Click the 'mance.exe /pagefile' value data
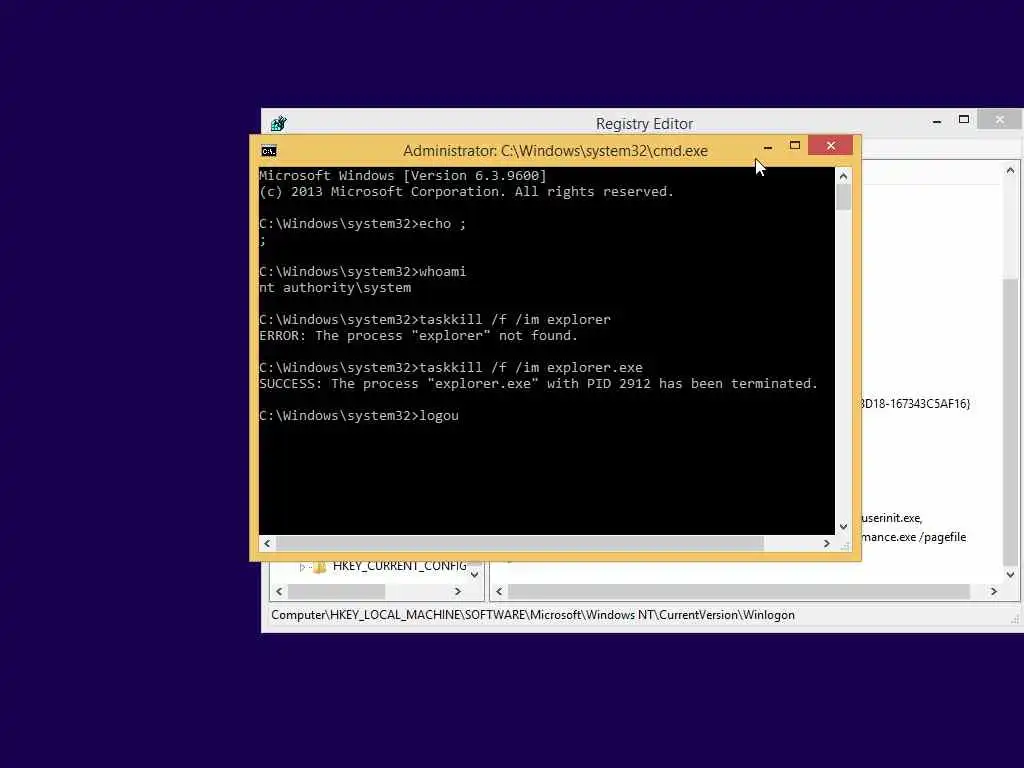The height and width of the screenshot is (768, 1024). pos(914,537)
